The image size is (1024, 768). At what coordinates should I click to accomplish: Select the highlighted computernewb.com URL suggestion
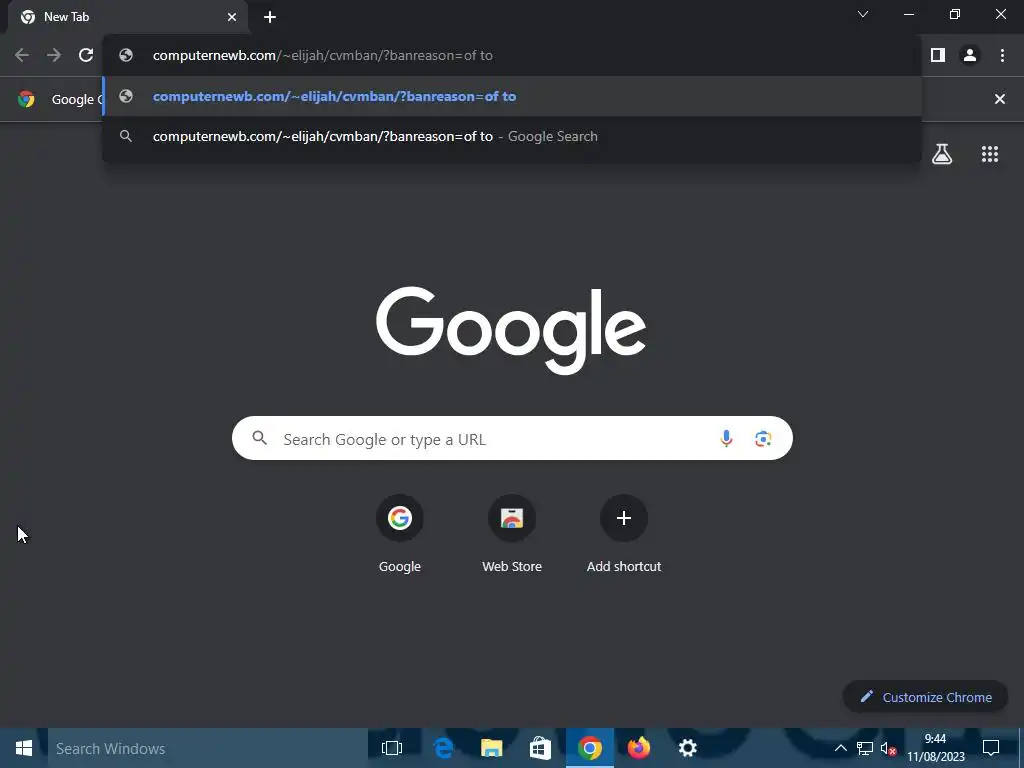pyautogui.click(x=512, y=97)
